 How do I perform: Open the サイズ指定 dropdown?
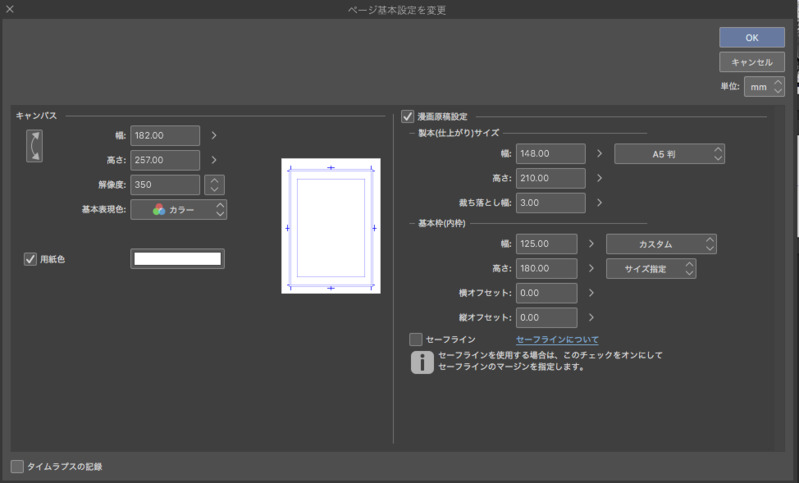coord(651,269)
